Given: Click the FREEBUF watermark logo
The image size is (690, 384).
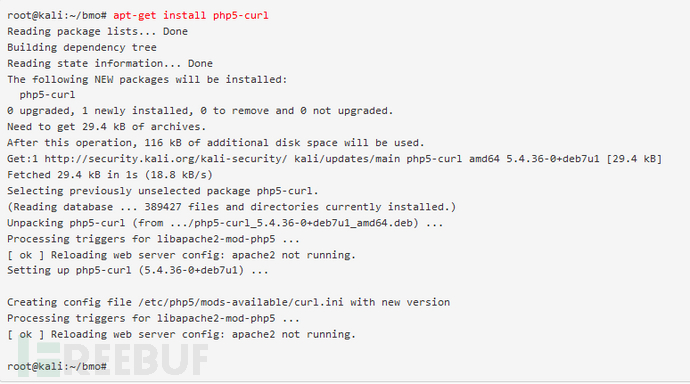Looking at the screenshot, I should click(x=113, y=359).
